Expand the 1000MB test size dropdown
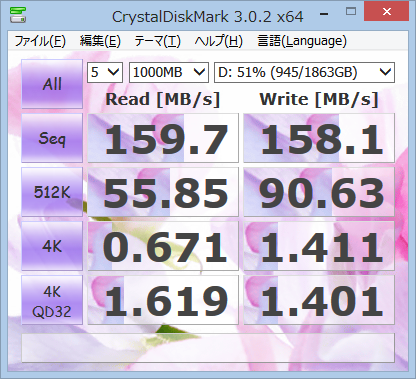 tap(169, 72)
